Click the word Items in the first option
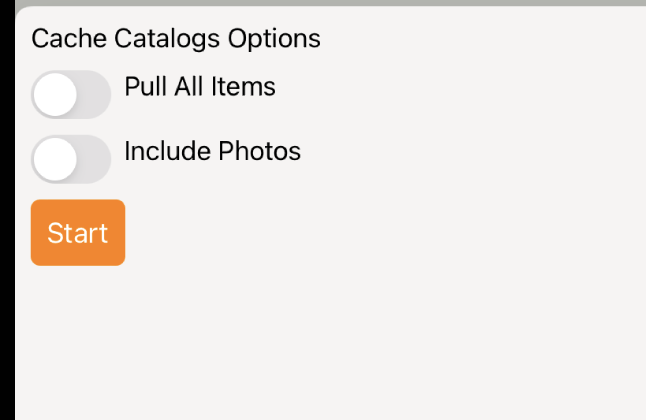646x420 pixels. 243,87
